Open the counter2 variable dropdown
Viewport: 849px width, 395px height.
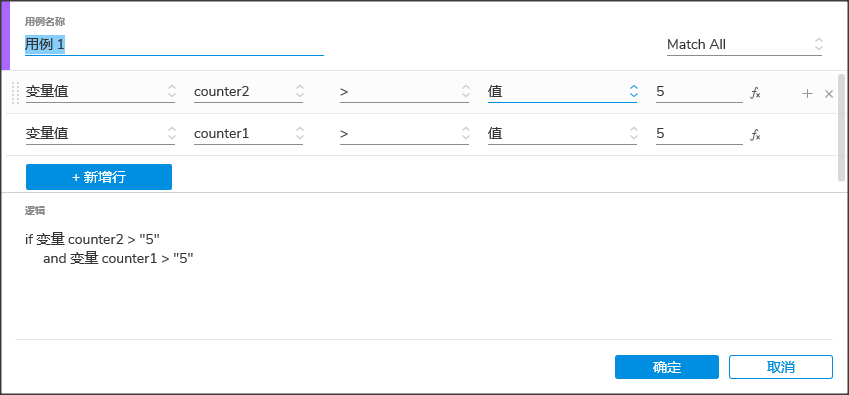click(249, 91)
